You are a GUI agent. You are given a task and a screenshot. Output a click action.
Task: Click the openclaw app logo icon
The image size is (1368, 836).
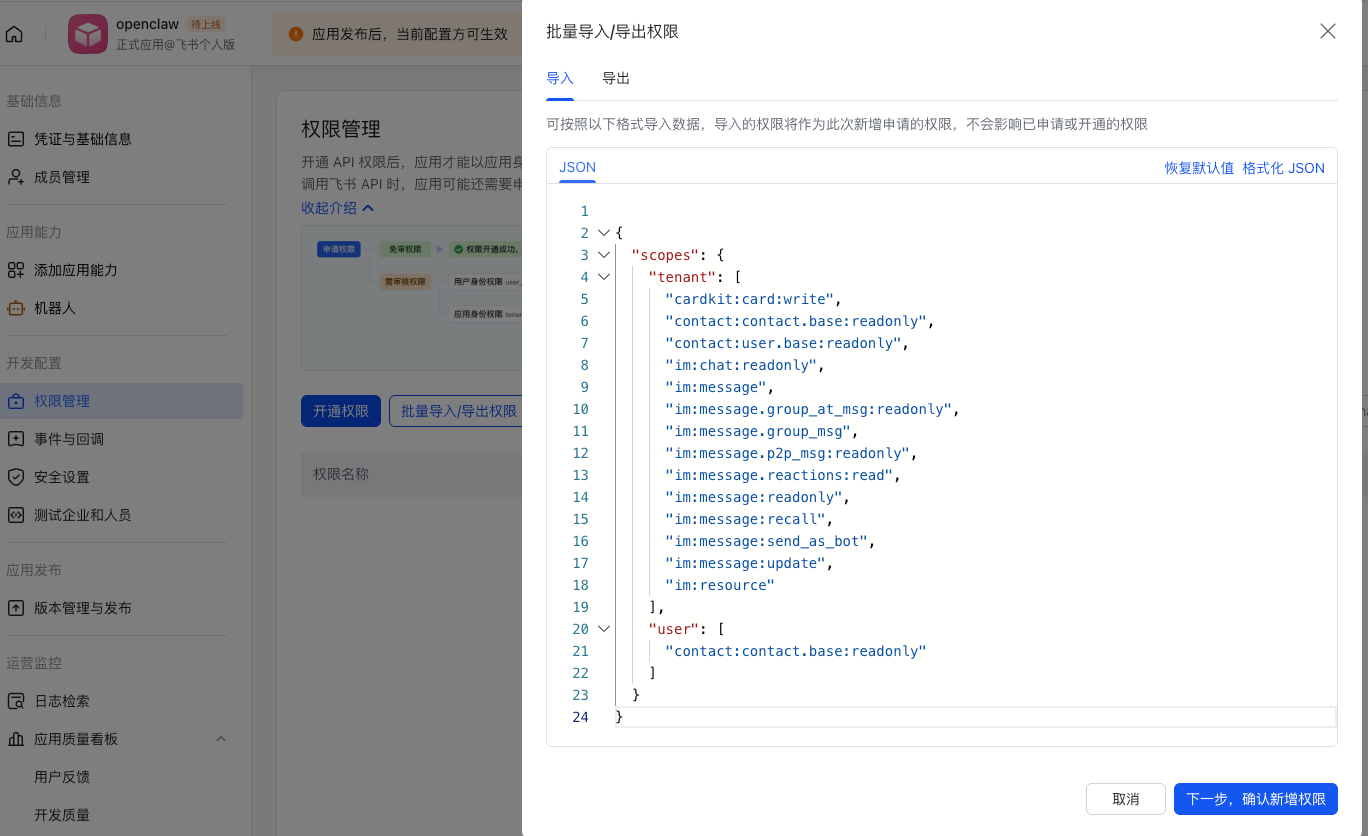[87, 35]
